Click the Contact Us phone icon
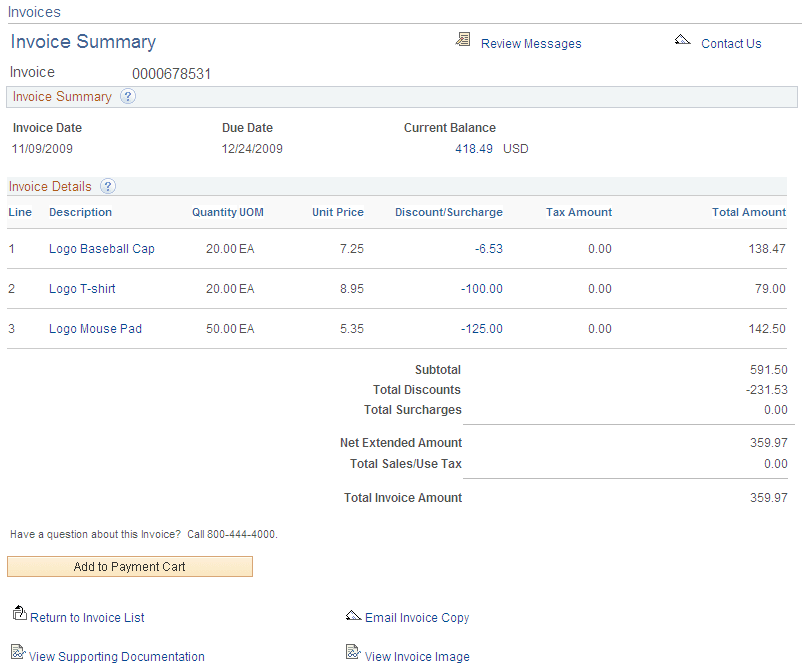This screenshot has width=802, height=667. [683, 40]
